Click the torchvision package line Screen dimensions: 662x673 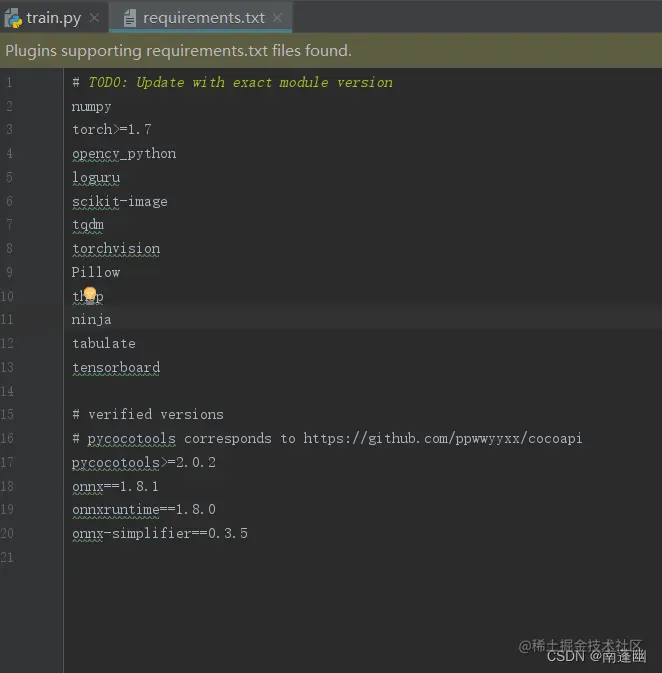[116, 249]
